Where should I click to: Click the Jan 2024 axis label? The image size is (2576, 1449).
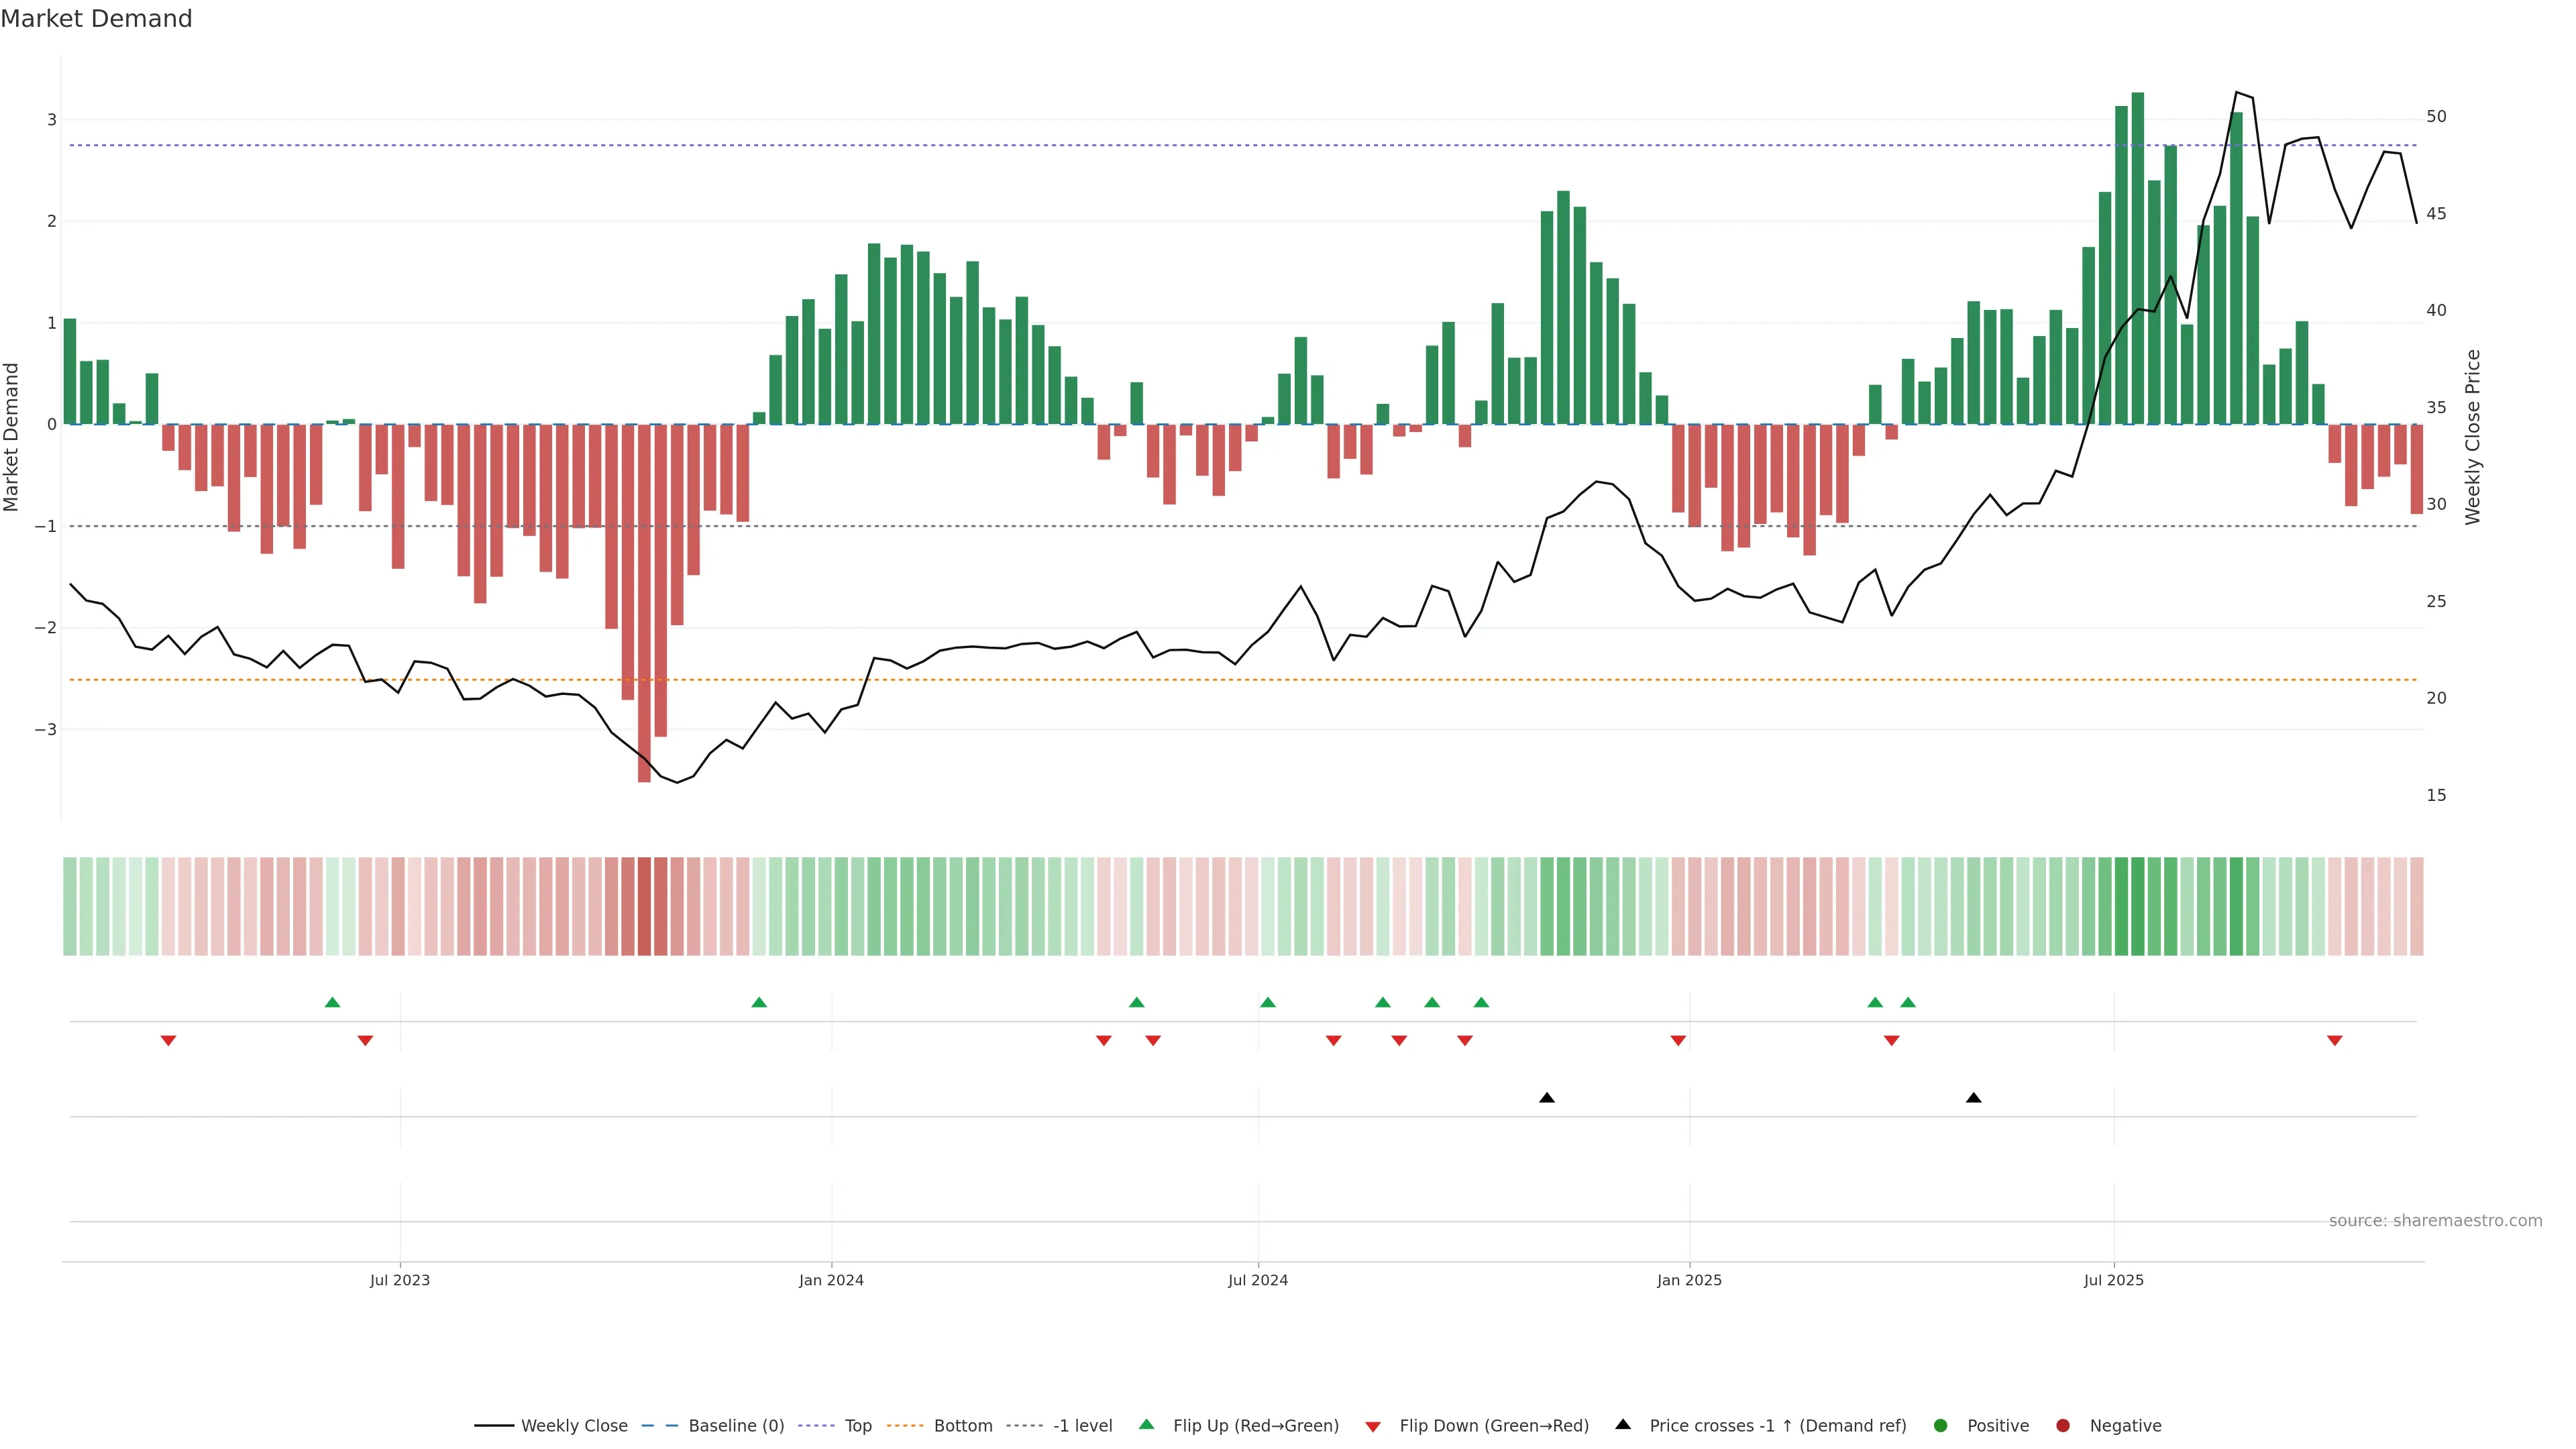click(x=831, y=1280)
